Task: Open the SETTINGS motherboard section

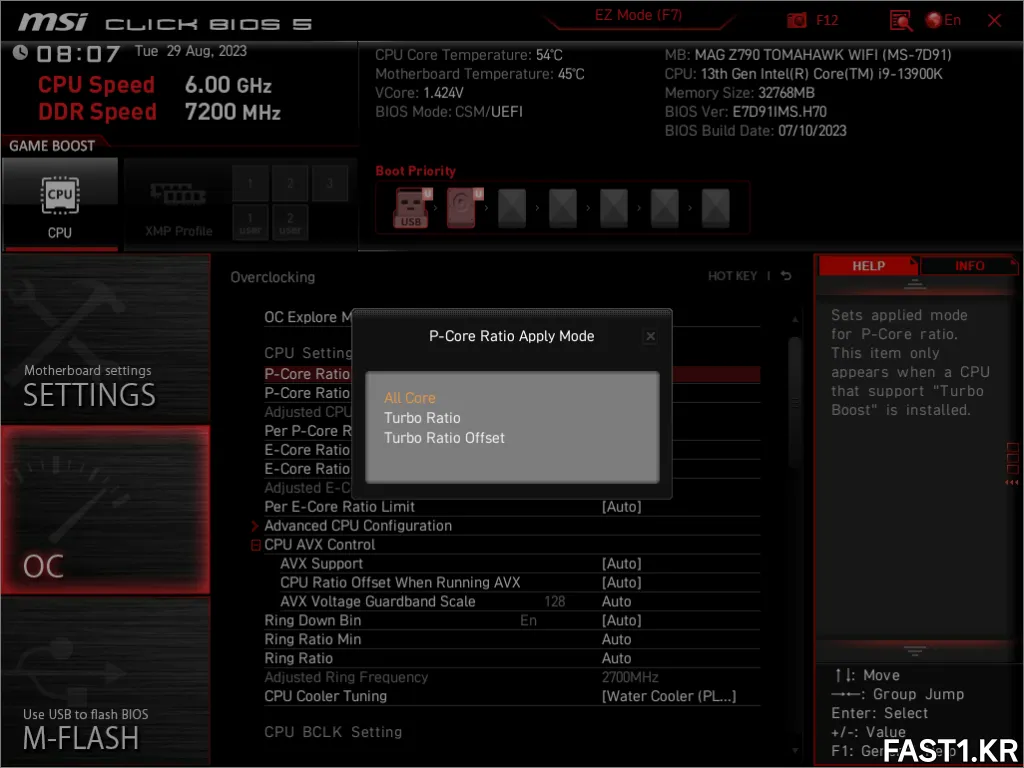Action: 106,338
